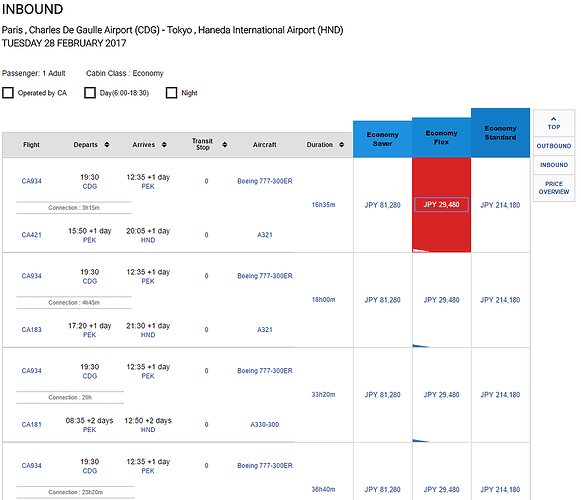Open CA934 link in the 36h40m itinerary
This screenshot has height=500, width=581.
(31, 466)
